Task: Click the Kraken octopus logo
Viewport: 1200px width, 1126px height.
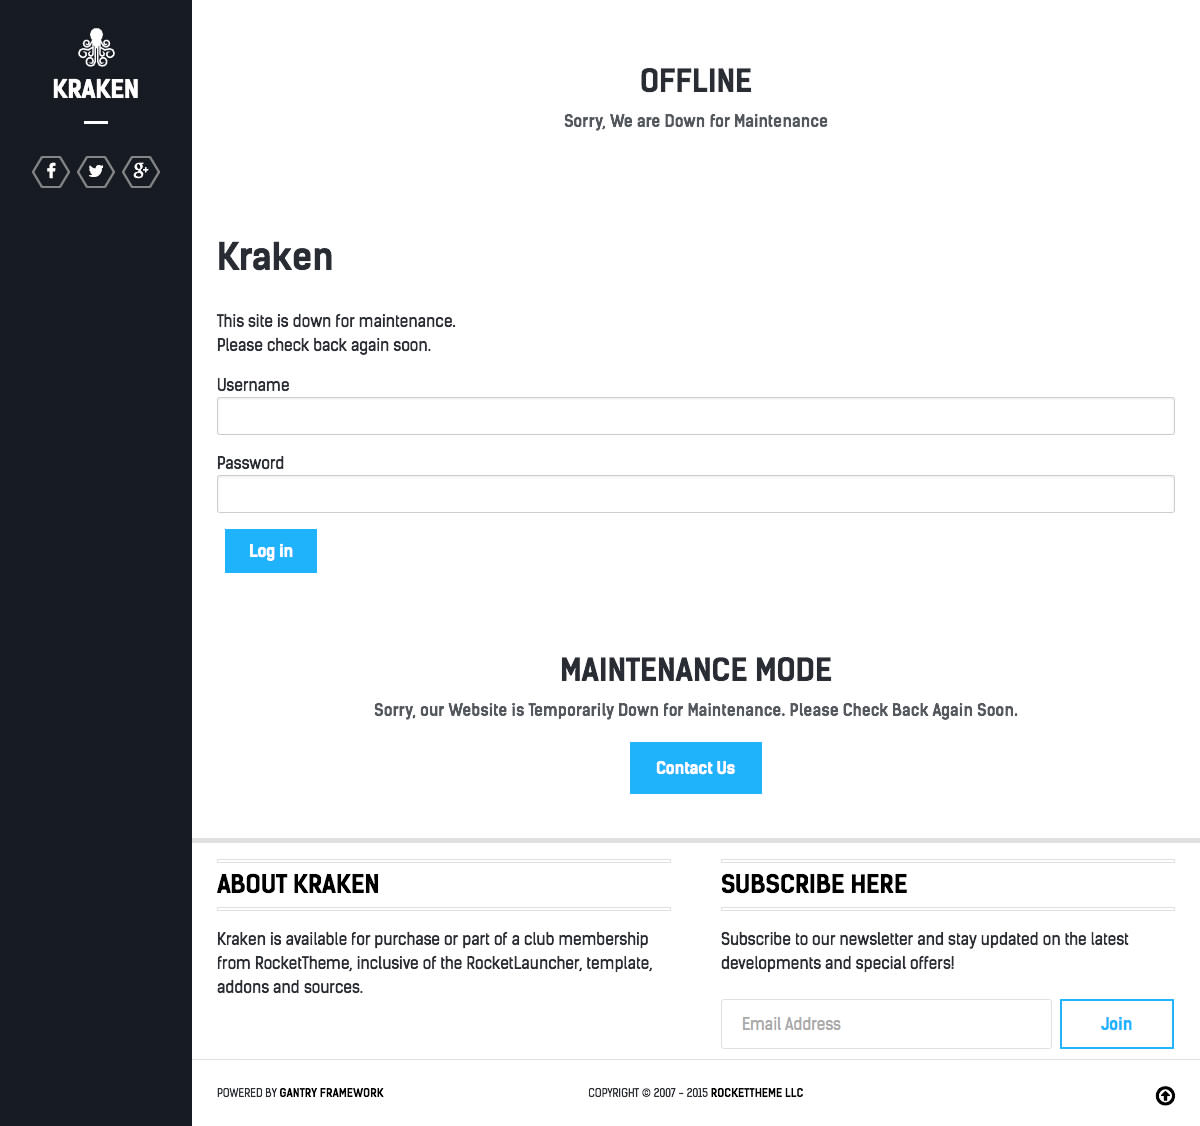Action: click(x=96, y=48)
